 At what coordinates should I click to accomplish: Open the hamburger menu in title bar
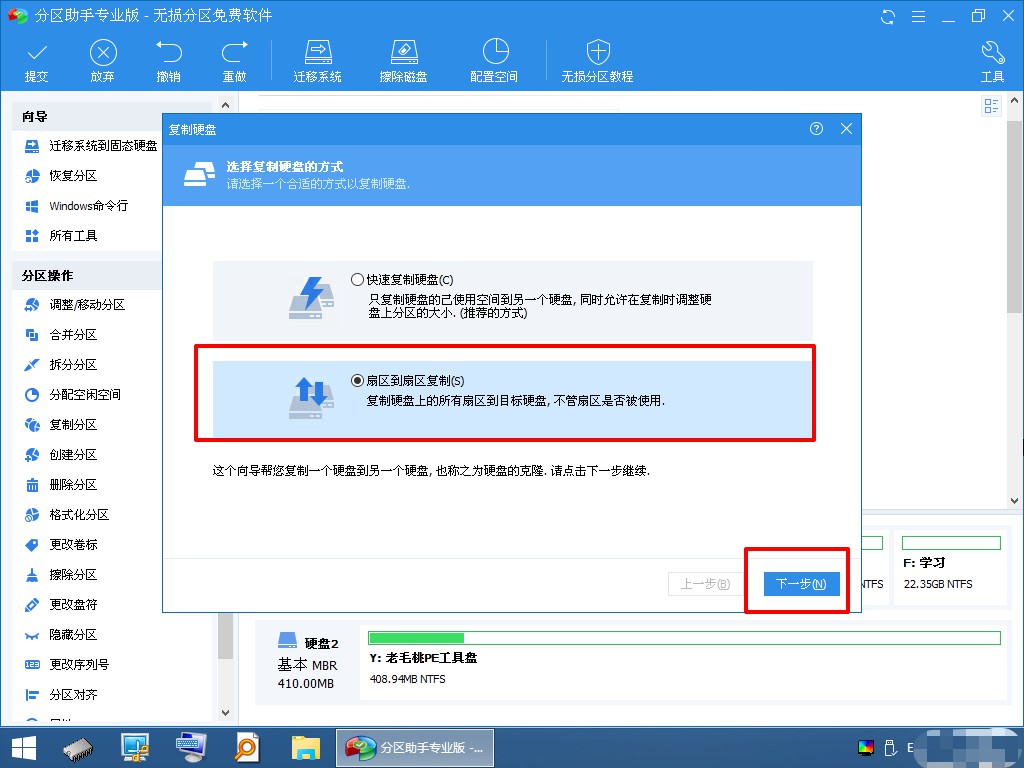[918, 16]
